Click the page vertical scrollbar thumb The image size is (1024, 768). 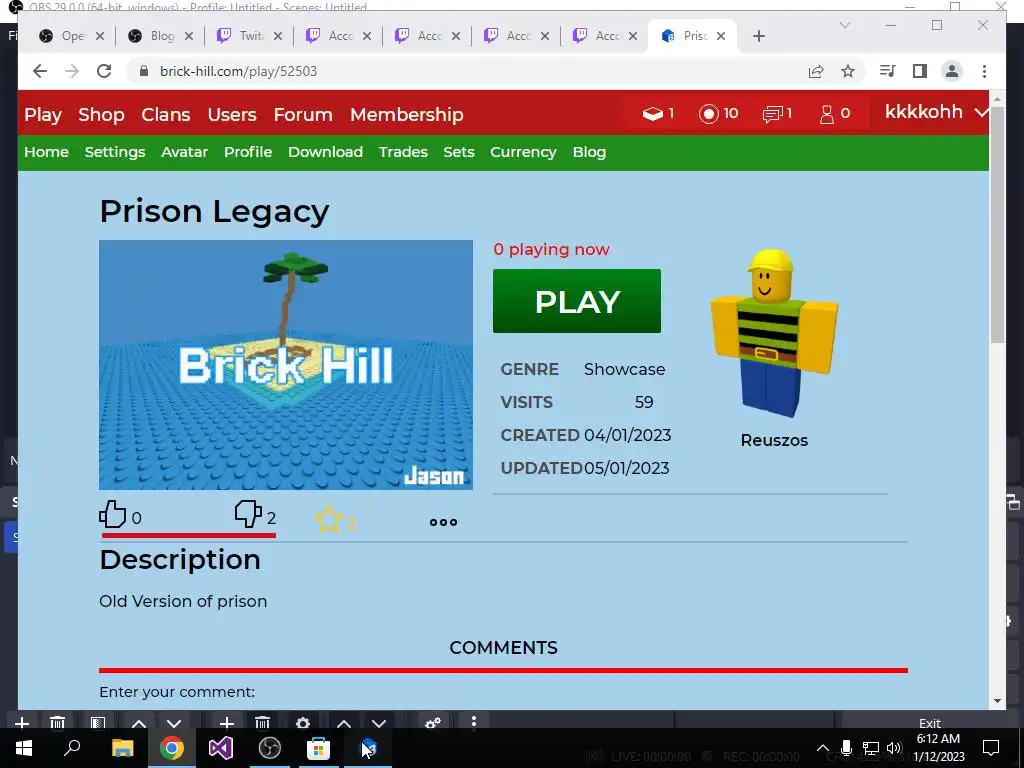(x=997, y=225)
